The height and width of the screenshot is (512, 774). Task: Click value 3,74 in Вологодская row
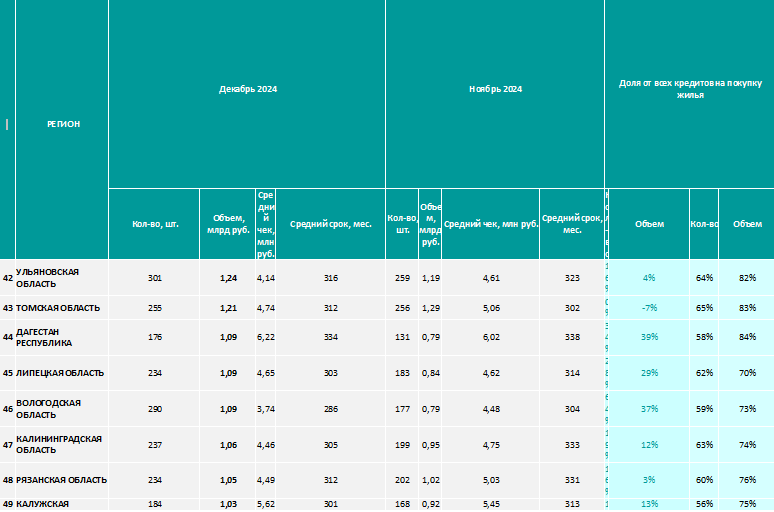[x=266, y=409]
